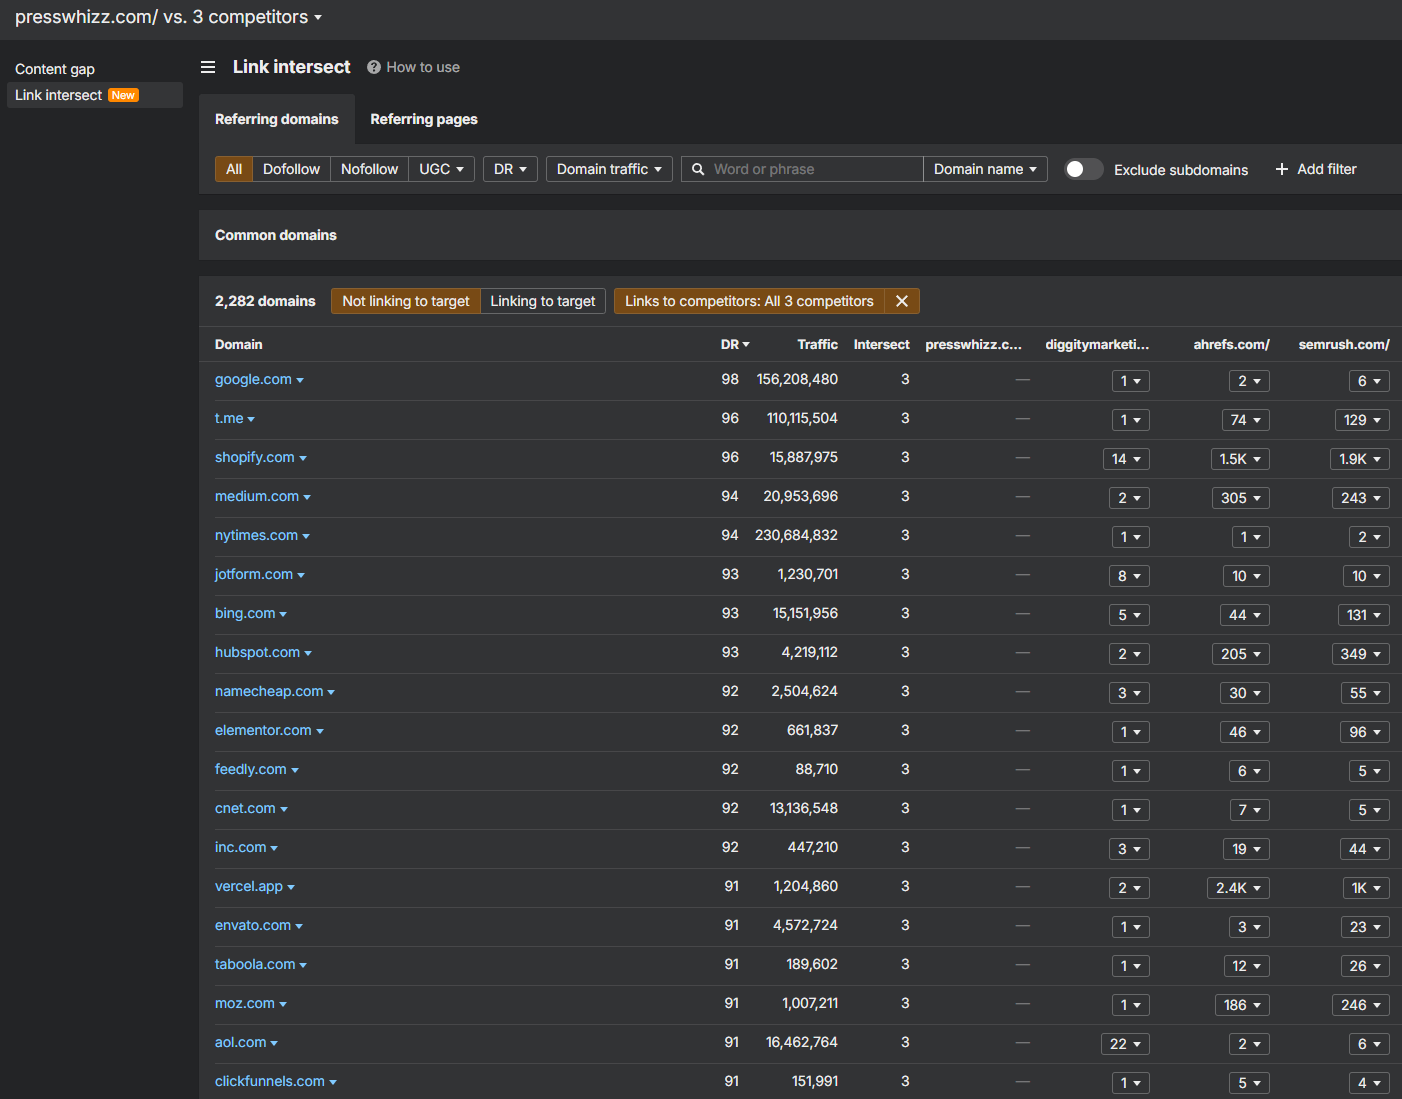Open the elementor.com domain link

[263, 730]
